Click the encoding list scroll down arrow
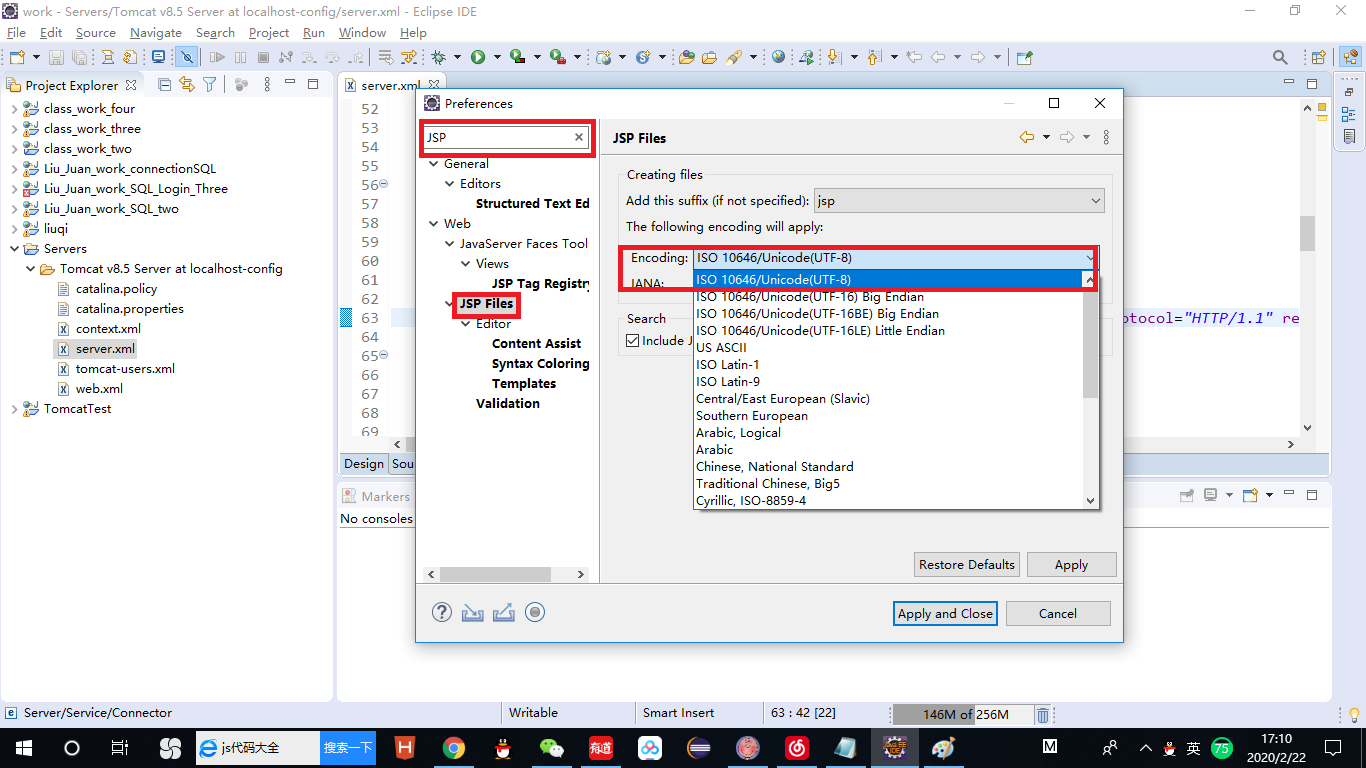1366x768 pixels. tap(1091, 500)
